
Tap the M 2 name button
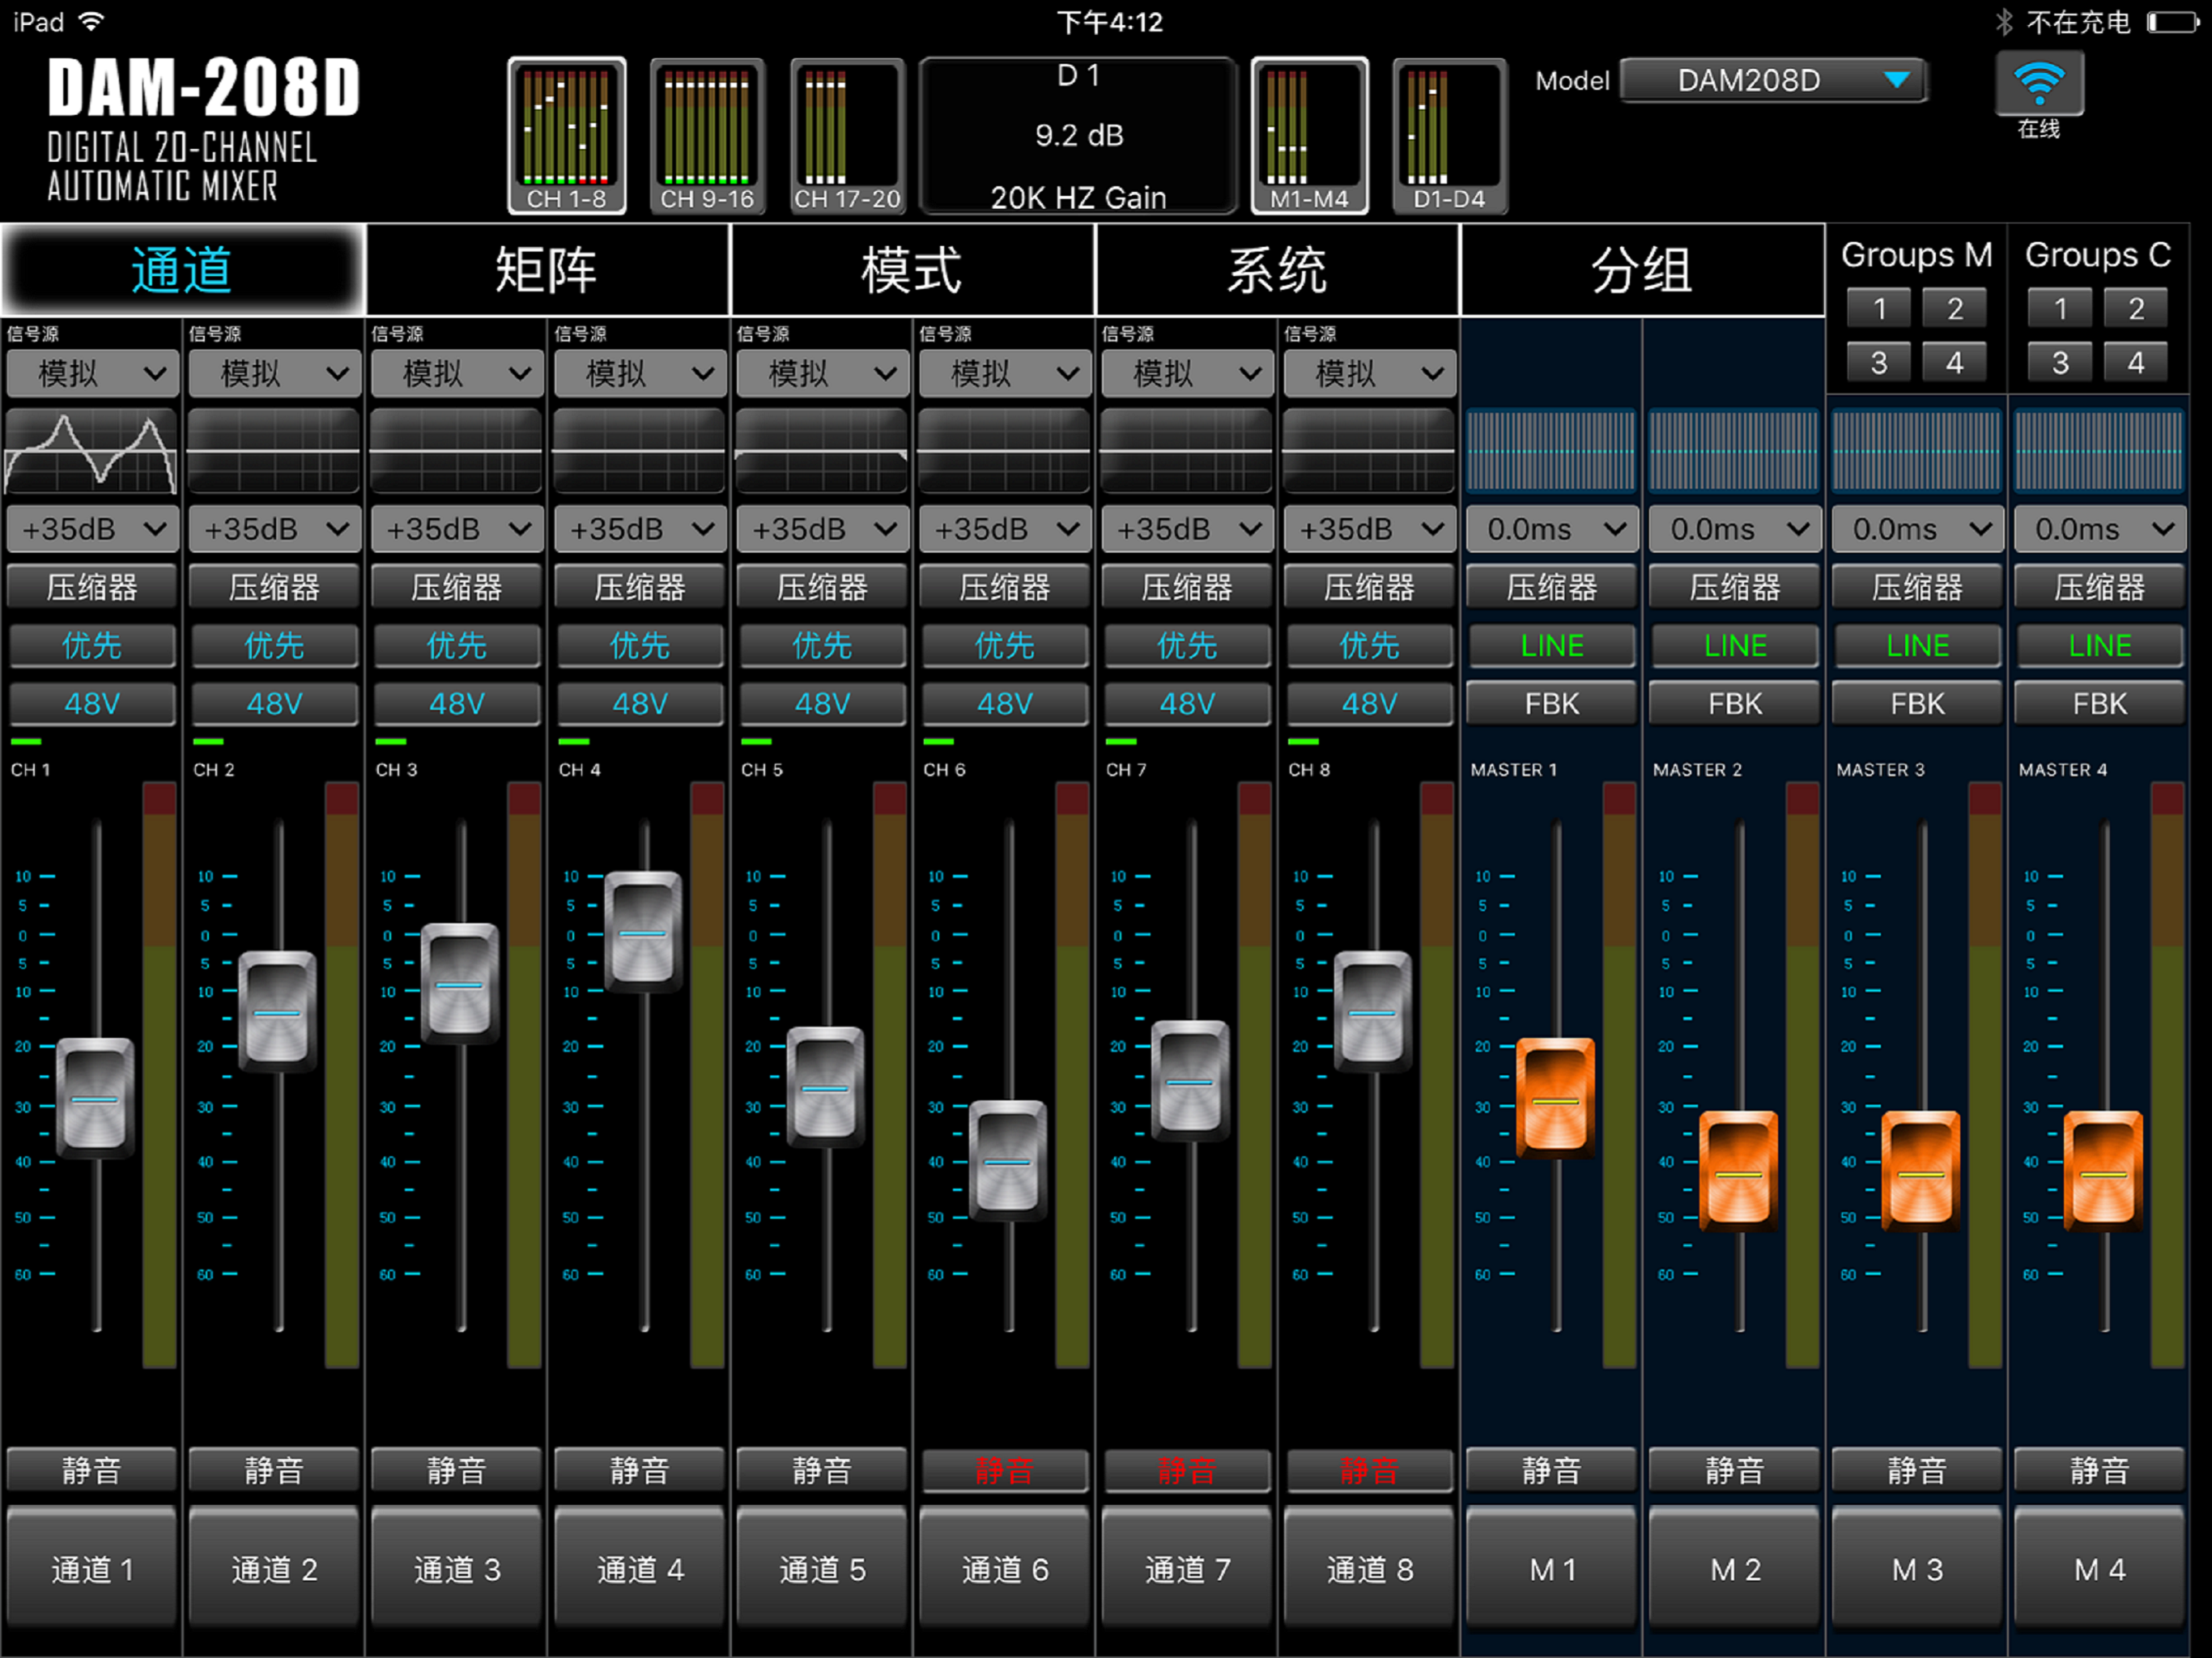1734,1569
